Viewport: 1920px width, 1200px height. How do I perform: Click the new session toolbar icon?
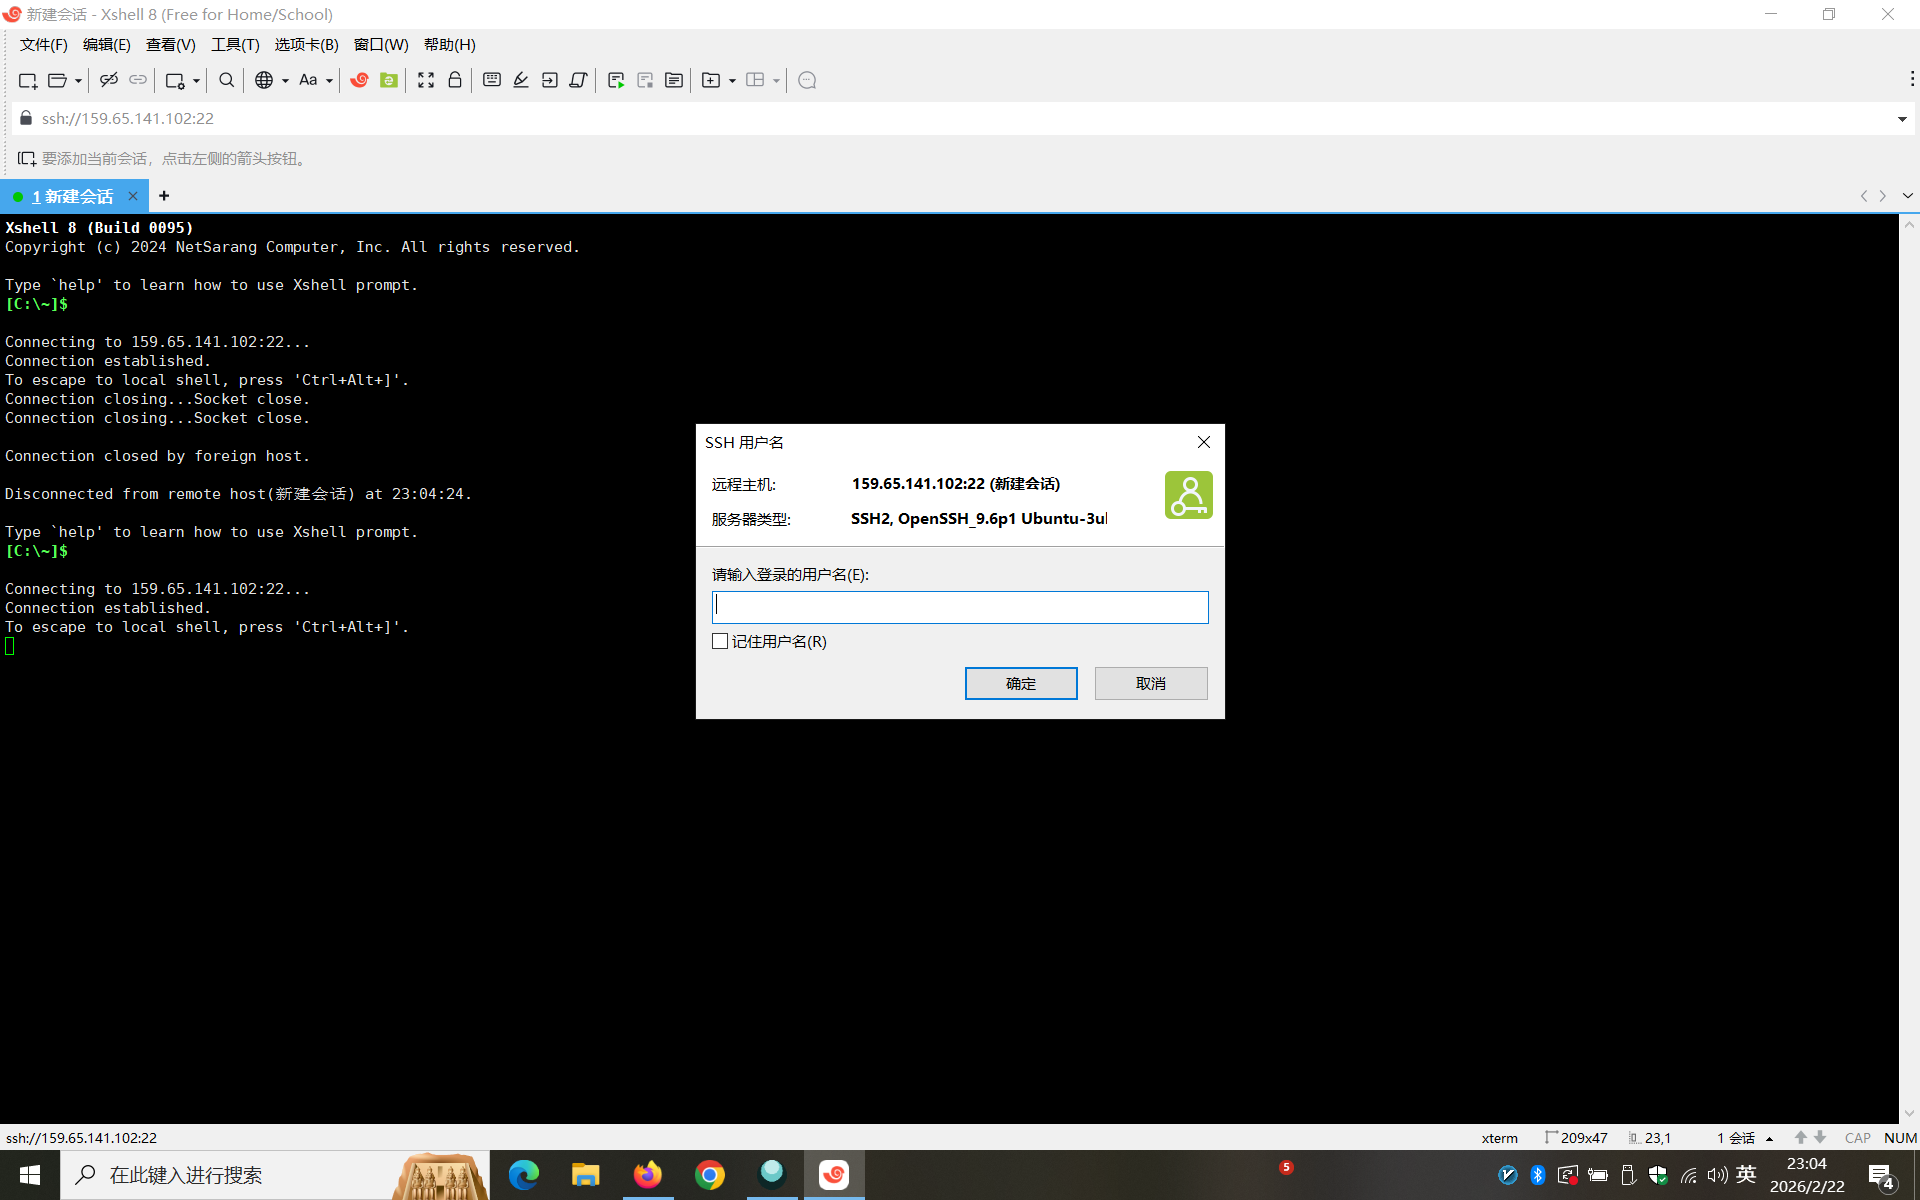pos(27,80)
